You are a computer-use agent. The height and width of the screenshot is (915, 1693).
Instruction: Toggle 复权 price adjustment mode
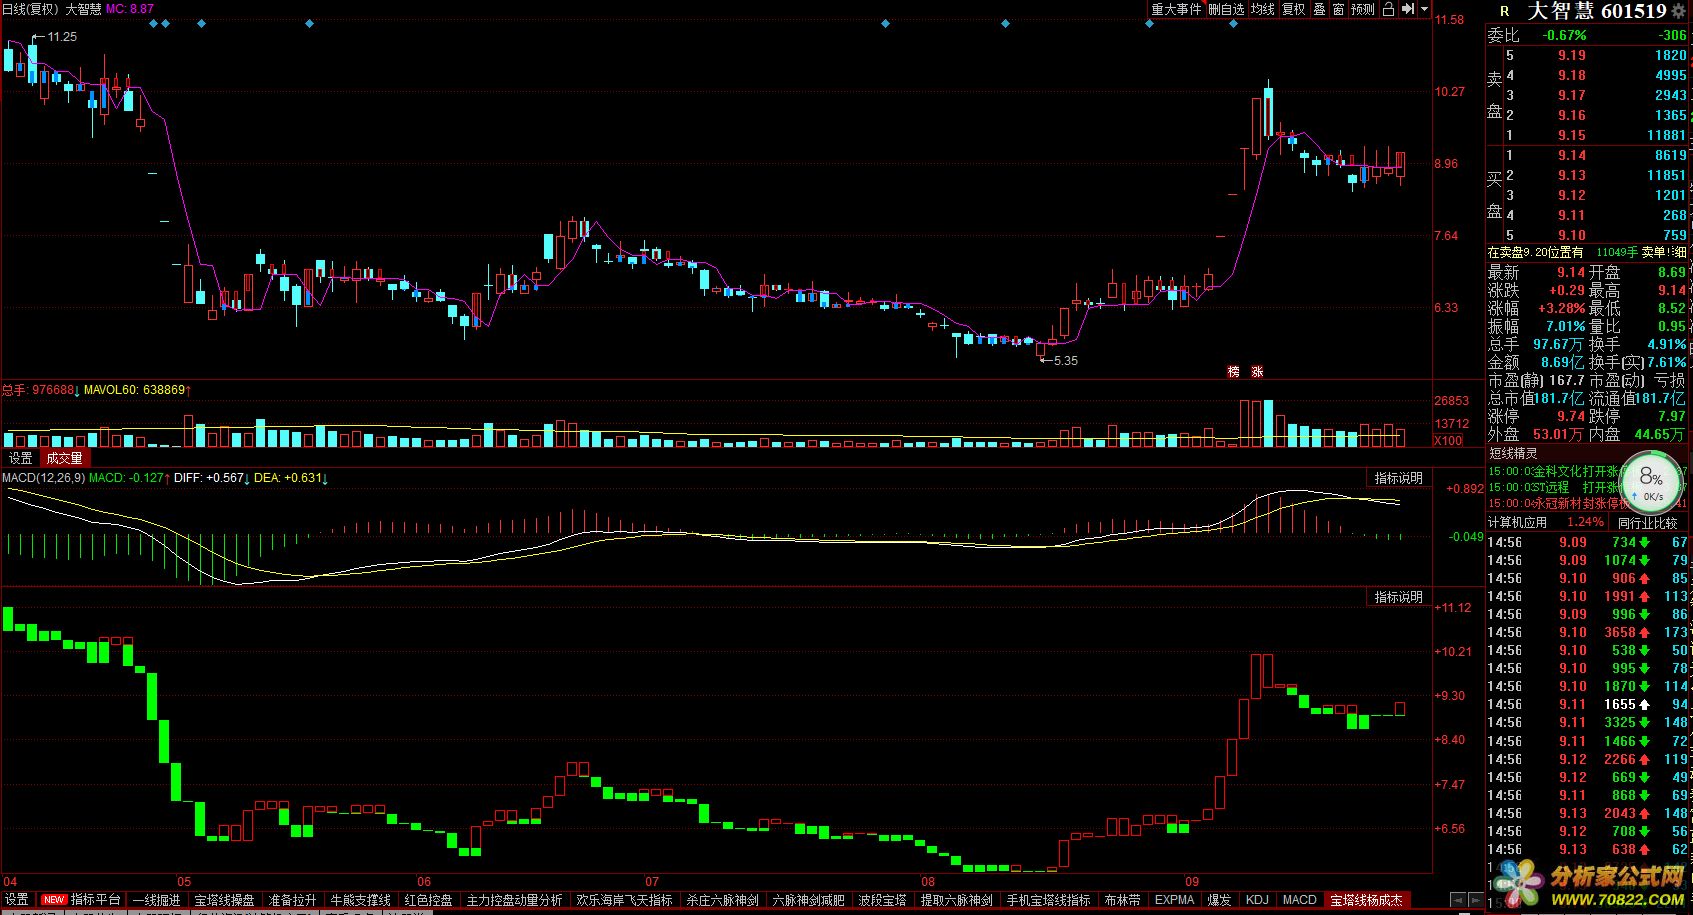click(1294, 9)
